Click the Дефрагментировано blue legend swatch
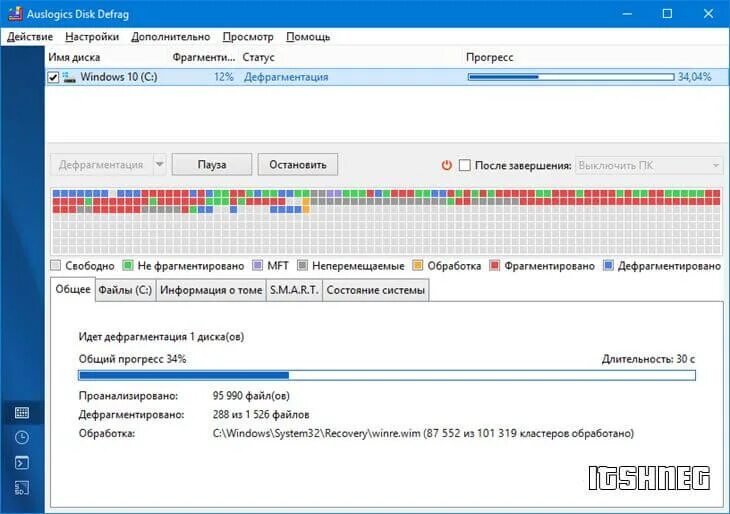Viewport: 730px width, 514px height. pyautogui.click(x=608, y=265)
